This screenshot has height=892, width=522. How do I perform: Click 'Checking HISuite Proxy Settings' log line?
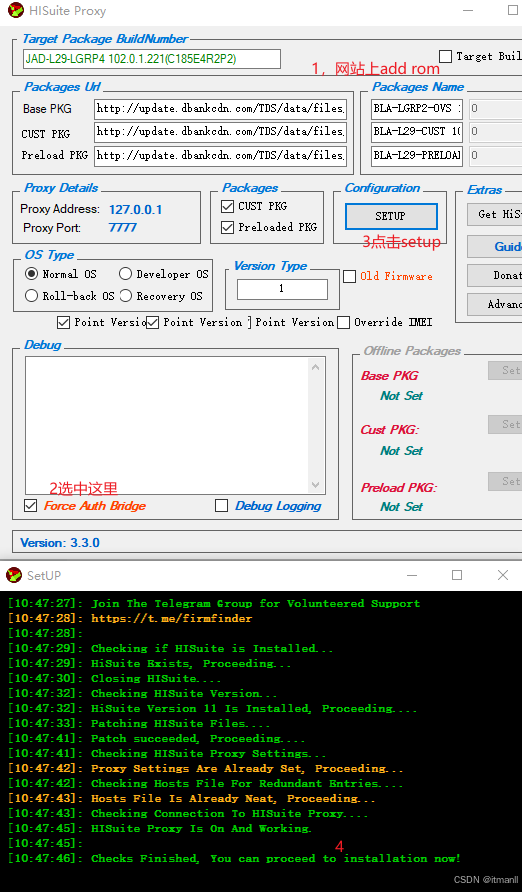click(x=209, y=753)
